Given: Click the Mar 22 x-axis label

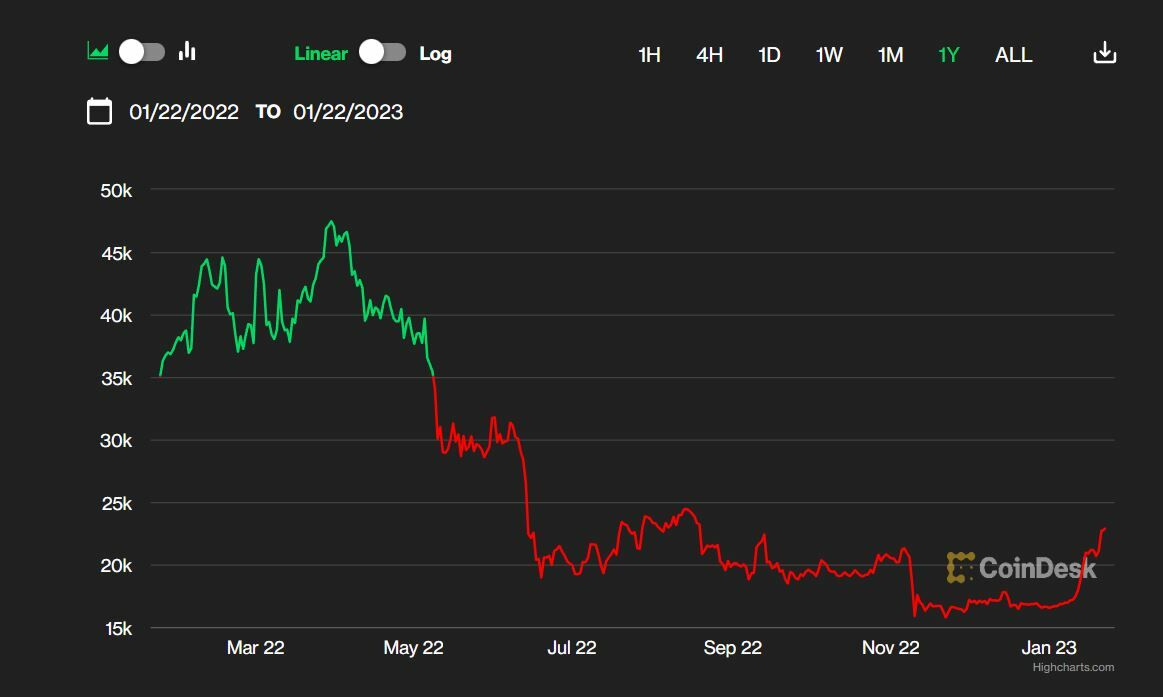Looking at the screenshot, I should coord(255,648).
